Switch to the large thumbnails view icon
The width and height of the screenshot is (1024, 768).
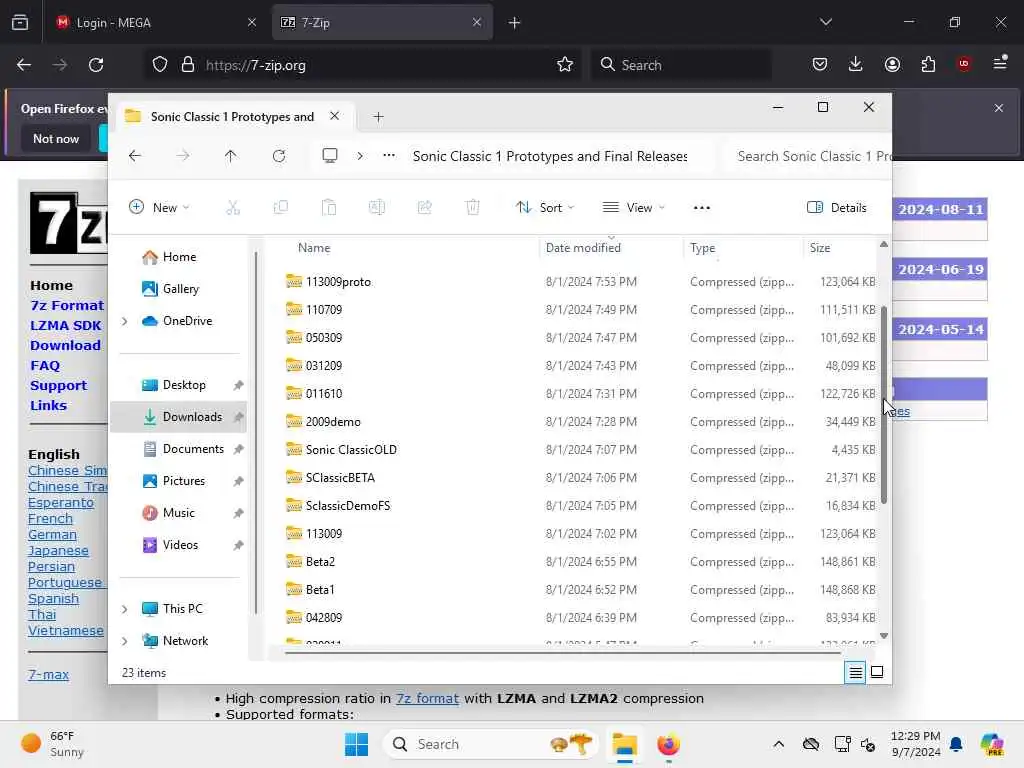coord(877,672)
